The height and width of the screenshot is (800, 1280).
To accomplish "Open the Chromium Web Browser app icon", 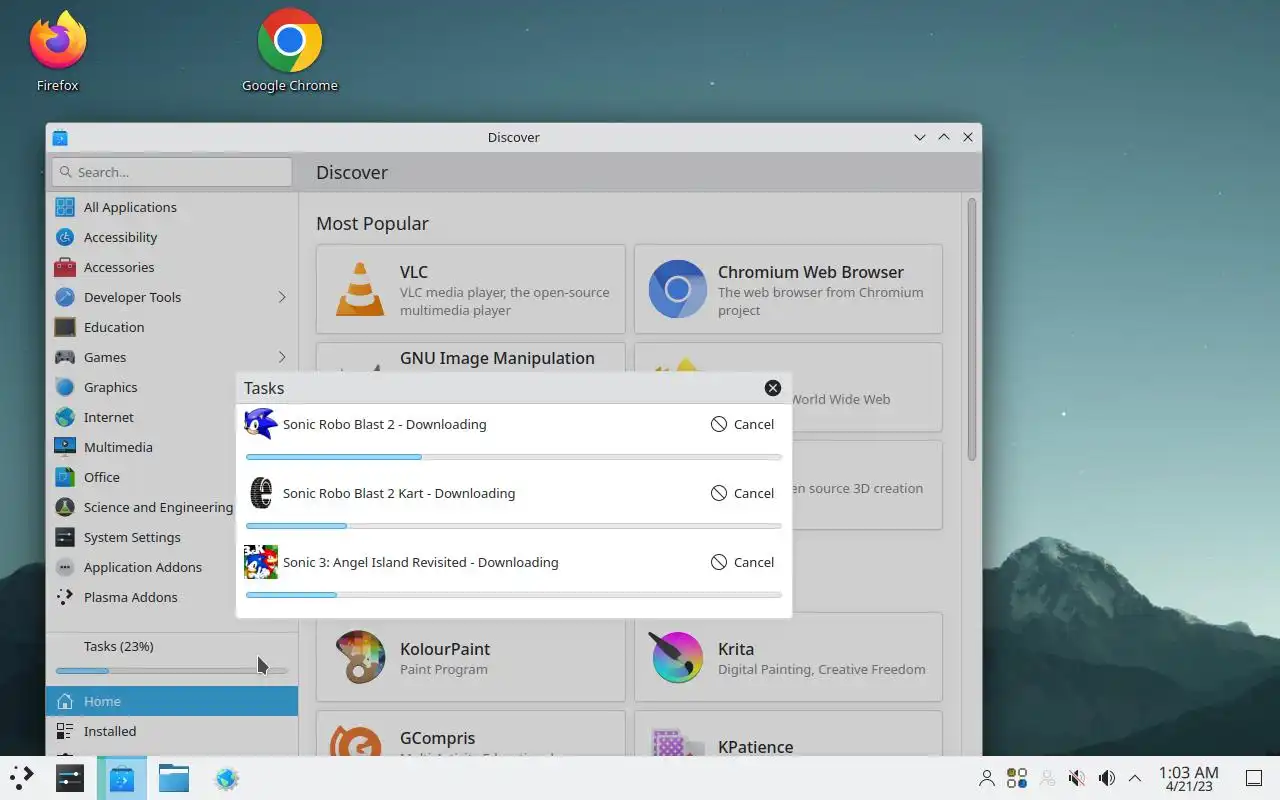I will pos(677,290).
